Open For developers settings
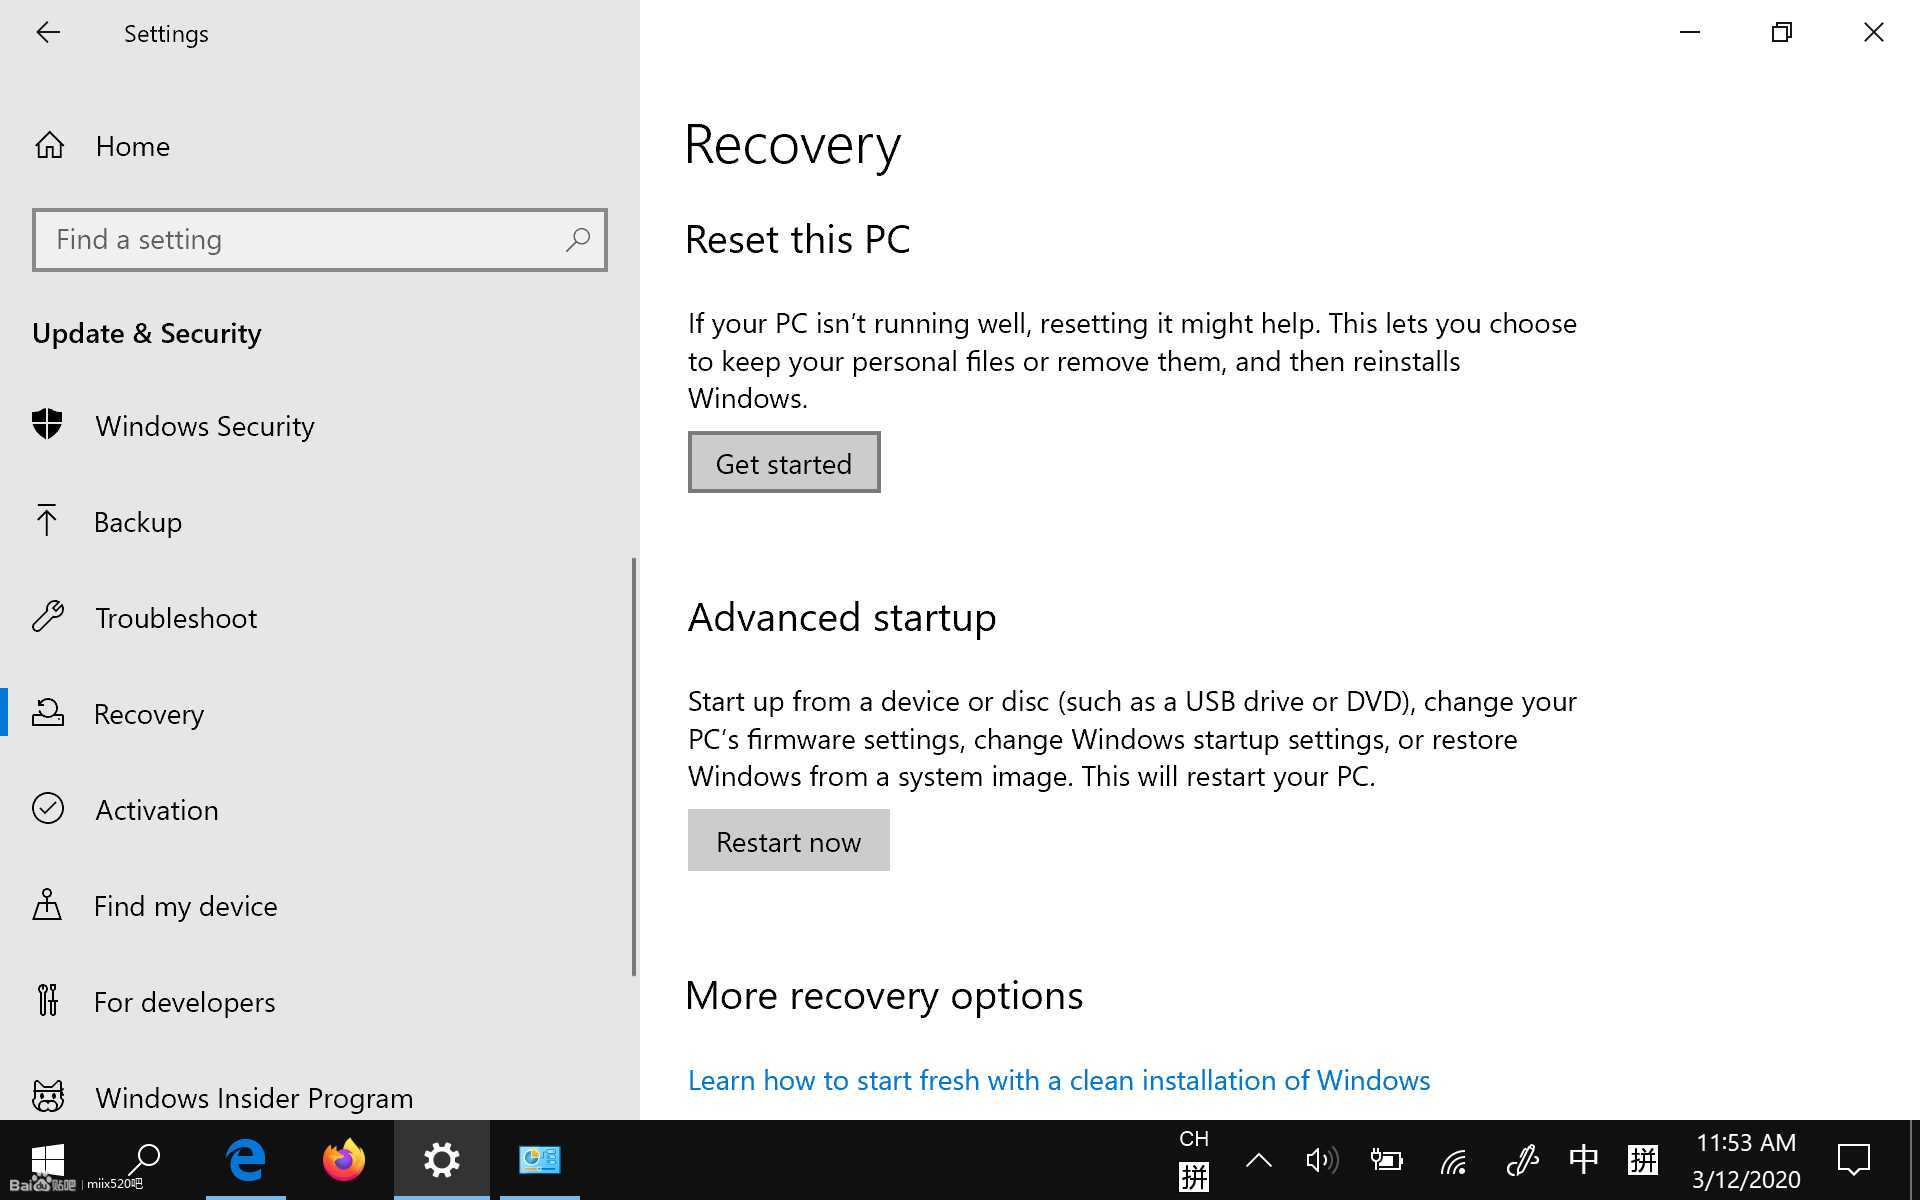This screenshot has width=1920, height=1200. [x=184, y=1002]
